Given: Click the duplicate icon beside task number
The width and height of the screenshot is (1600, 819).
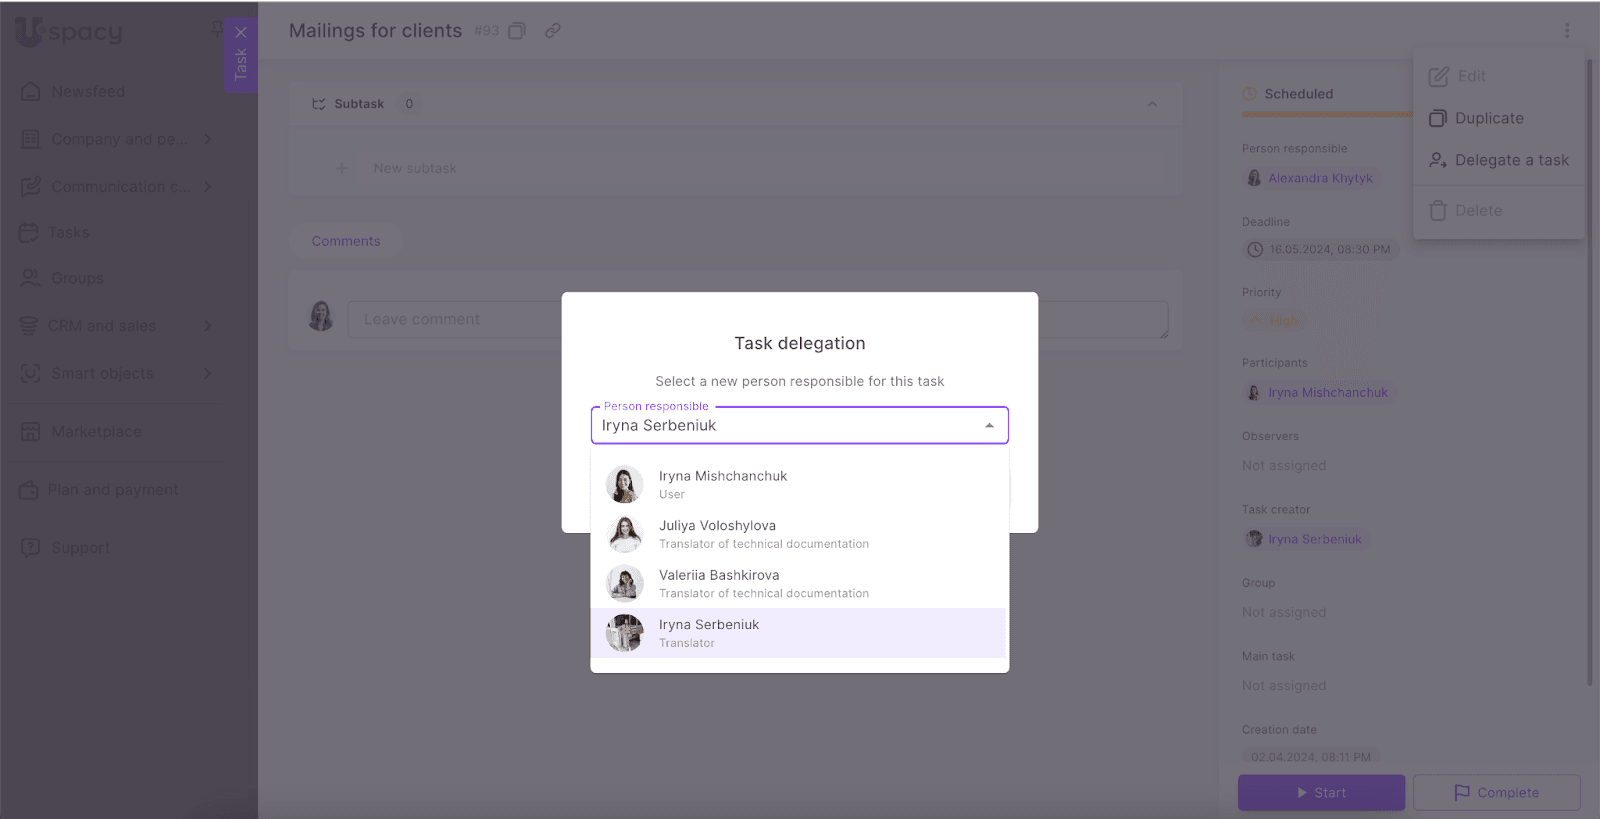Looking at the screenshot, I should pyautogui.click(x=517, y=31).
